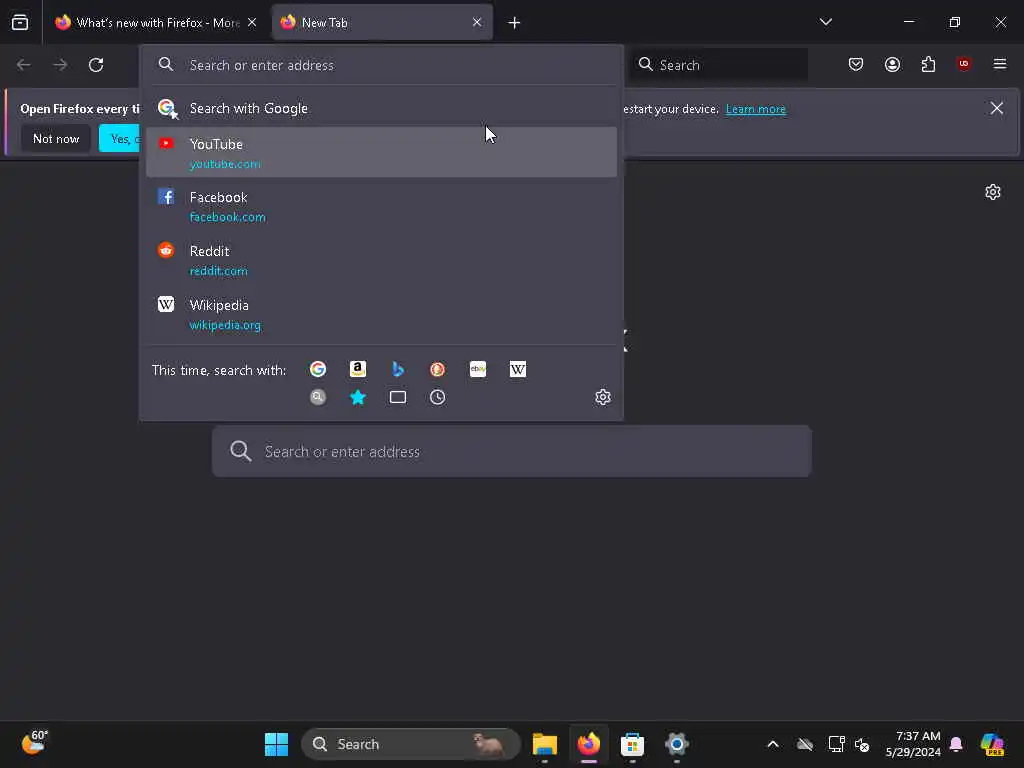Focus the new tab page search field
Image resolution: width=1024 pixels, height=768 pixels.
(512, 451)
